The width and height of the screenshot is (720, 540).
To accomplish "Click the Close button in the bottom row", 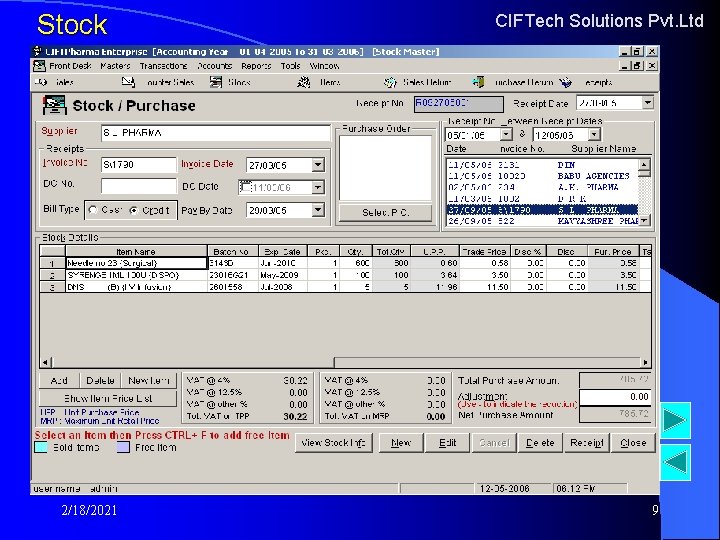I will (x=633, y=443).
